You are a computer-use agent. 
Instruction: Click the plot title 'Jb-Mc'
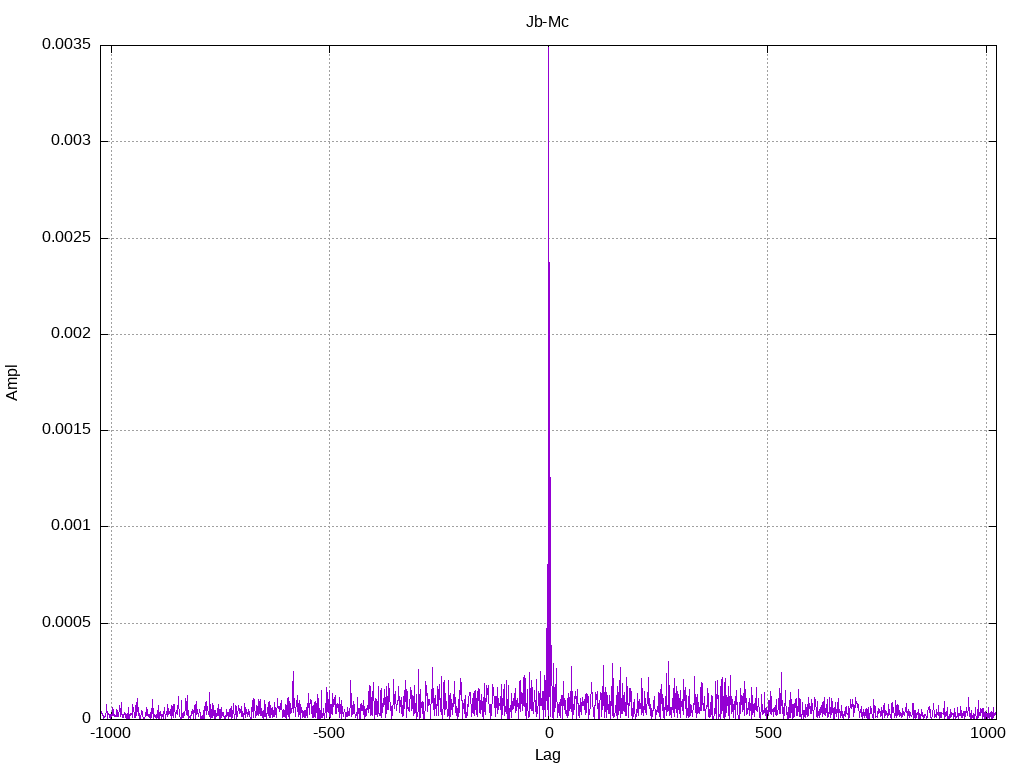547,22
